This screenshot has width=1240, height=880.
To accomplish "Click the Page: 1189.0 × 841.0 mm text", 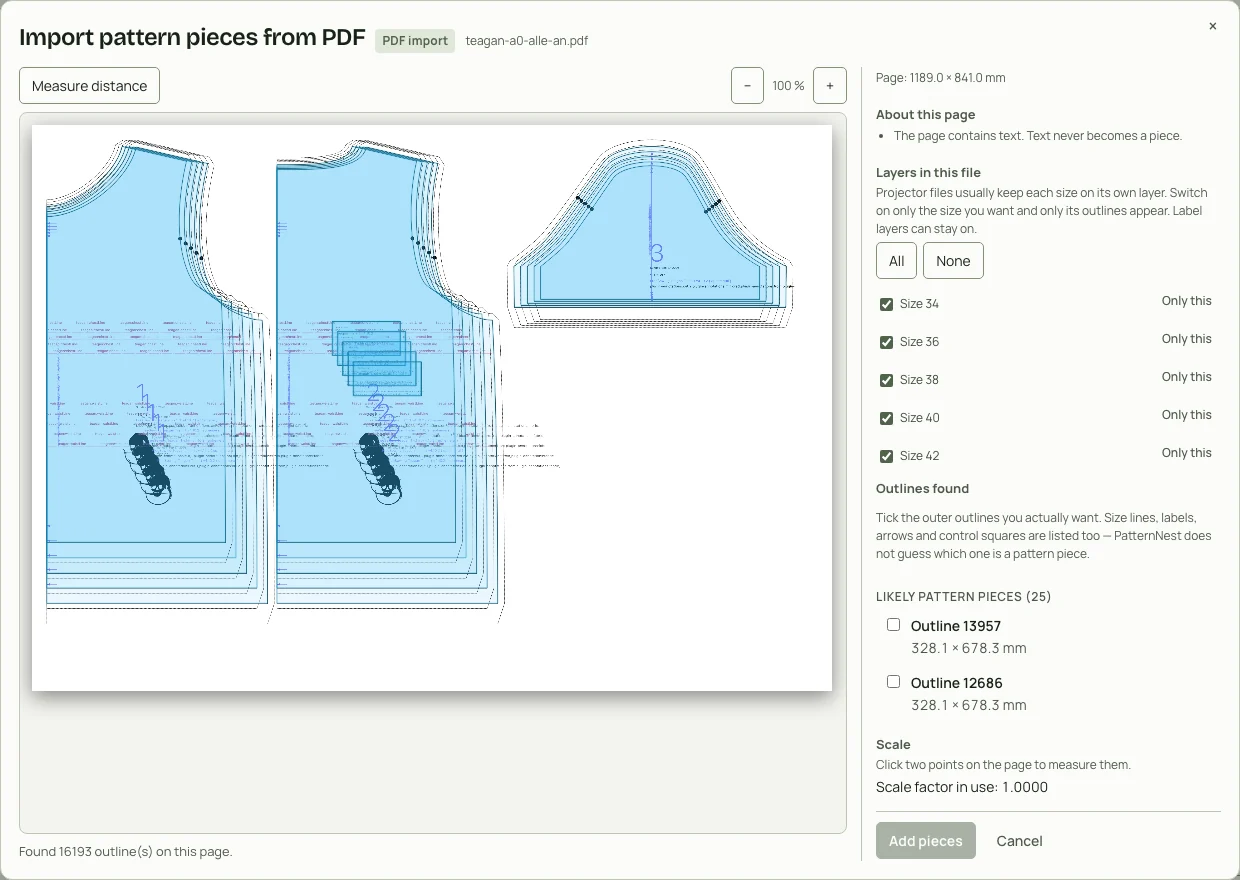I will (x=940, y=77).
